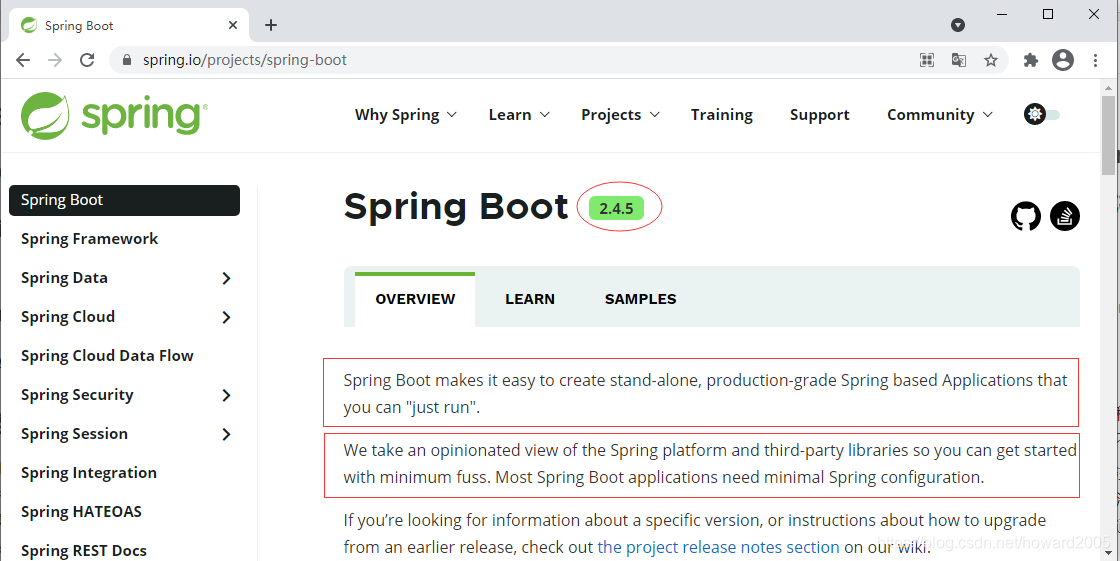Click the QR code icon in address bar
Screen dimensions: 1120x561
pyautogui.click(x=926, y=60)
